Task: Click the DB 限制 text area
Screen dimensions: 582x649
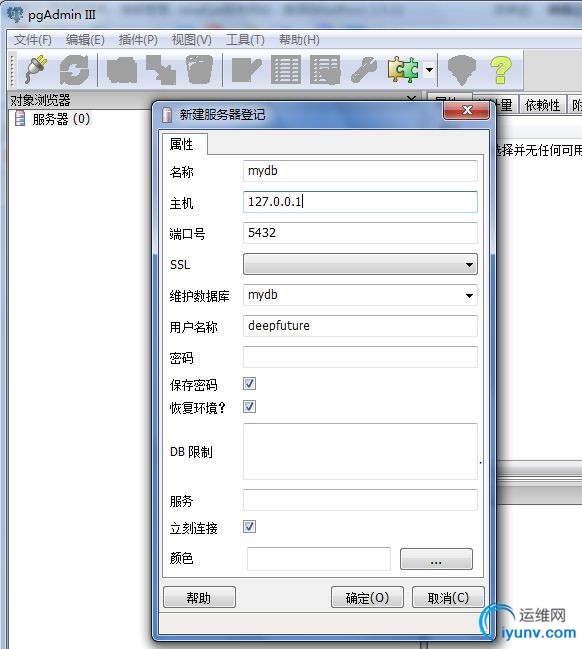Action: click(x=360, y=451)
